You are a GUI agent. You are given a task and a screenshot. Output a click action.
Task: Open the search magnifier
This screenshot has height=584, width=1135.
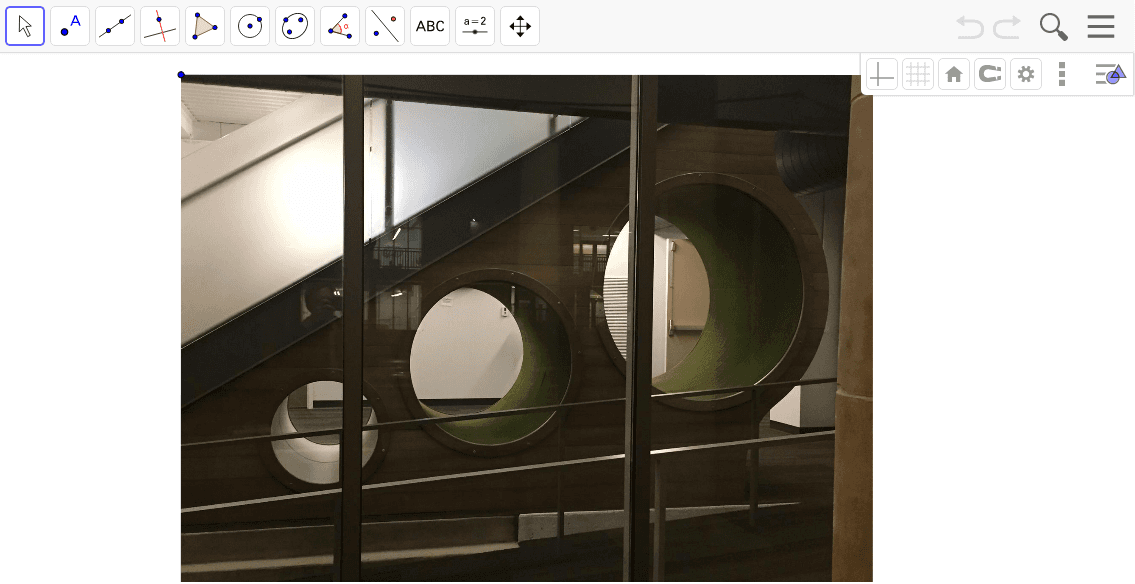[x=1053, y=27]
